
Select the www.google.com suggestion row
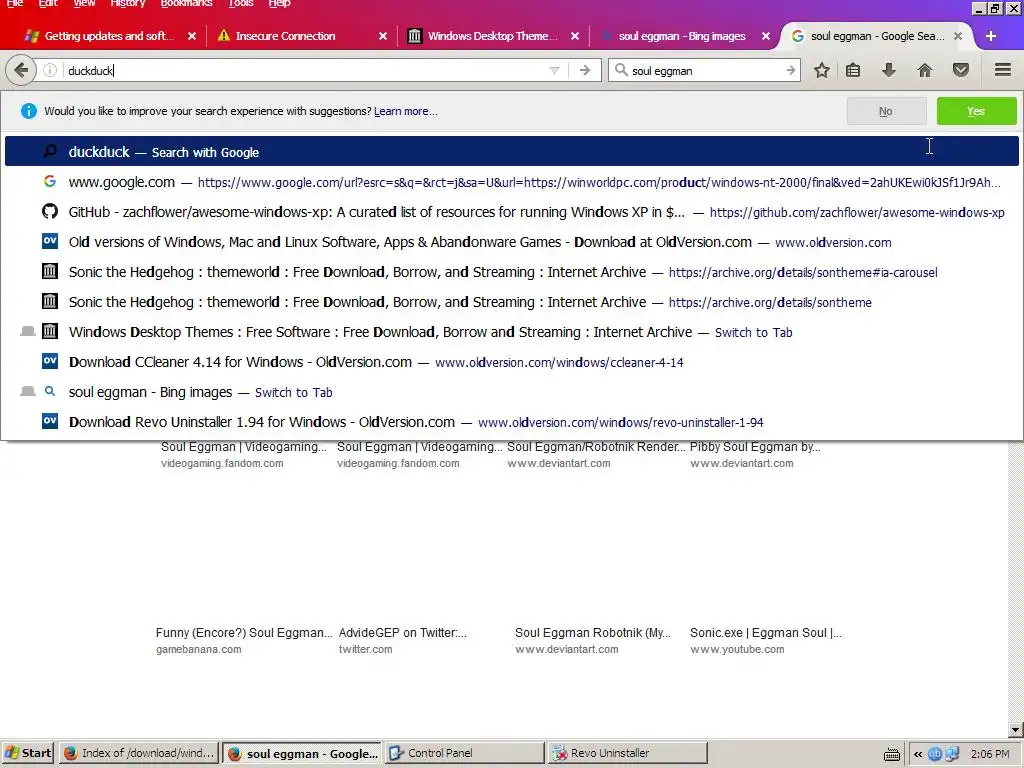click(511, 182)
